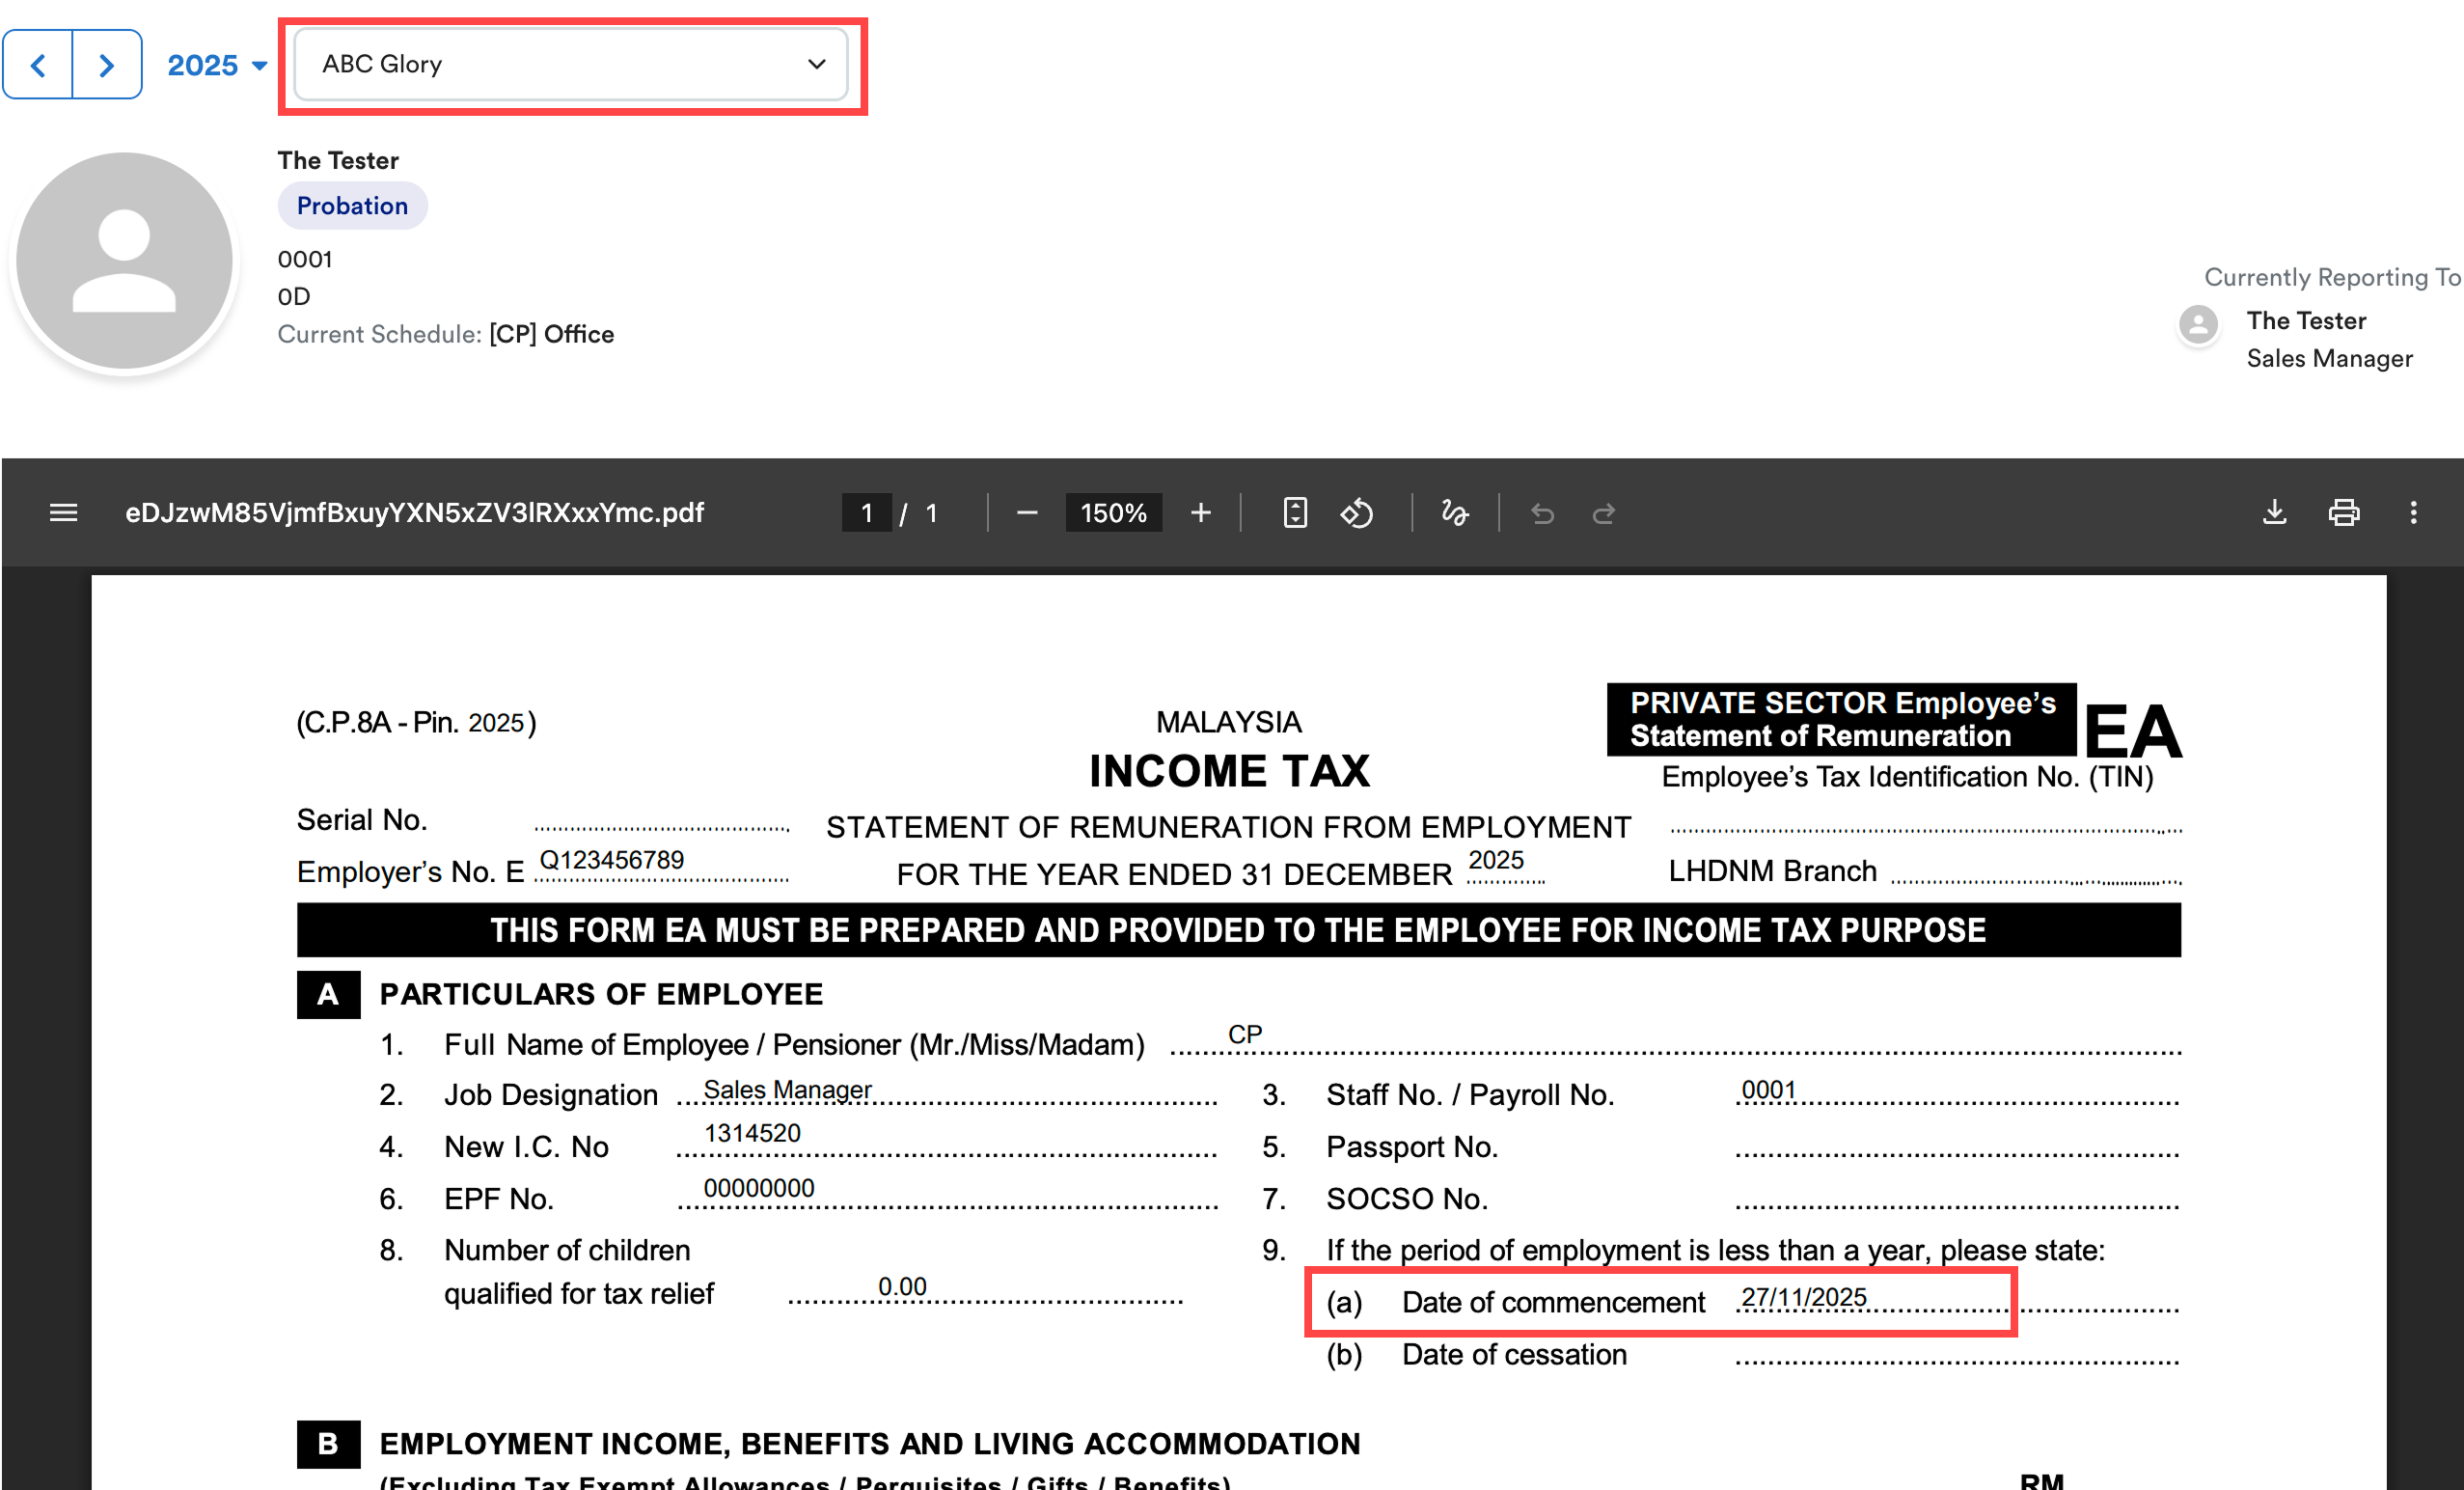Image resolution: width=2464 pixels, height=1490 pixels.
Task: Print the EA form PDF
Action: pos(2344,513)
